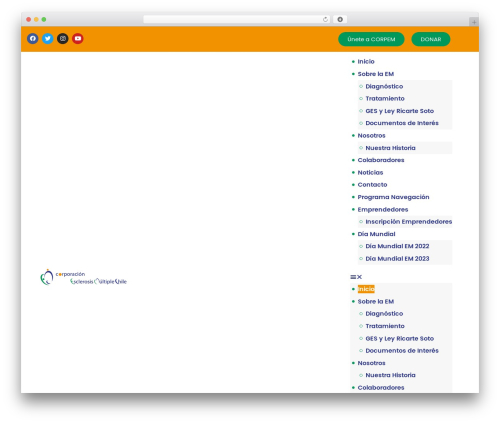Image resolution: width=500 pixels, height=423 pixels.
Task: Open Programa Navegación link
Action: tap(393, 197)
